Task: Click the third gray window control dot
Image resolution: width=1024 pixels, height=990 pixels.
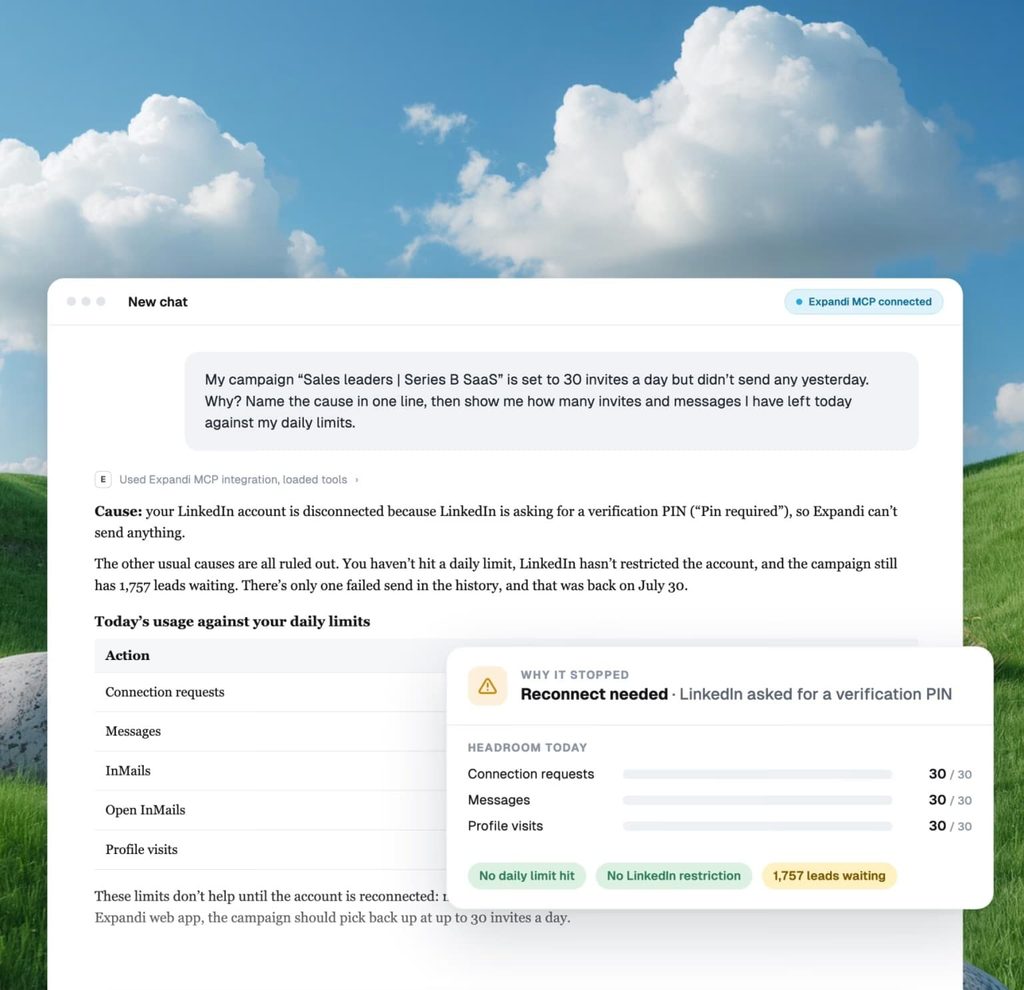Action: [x=101, y=301]
